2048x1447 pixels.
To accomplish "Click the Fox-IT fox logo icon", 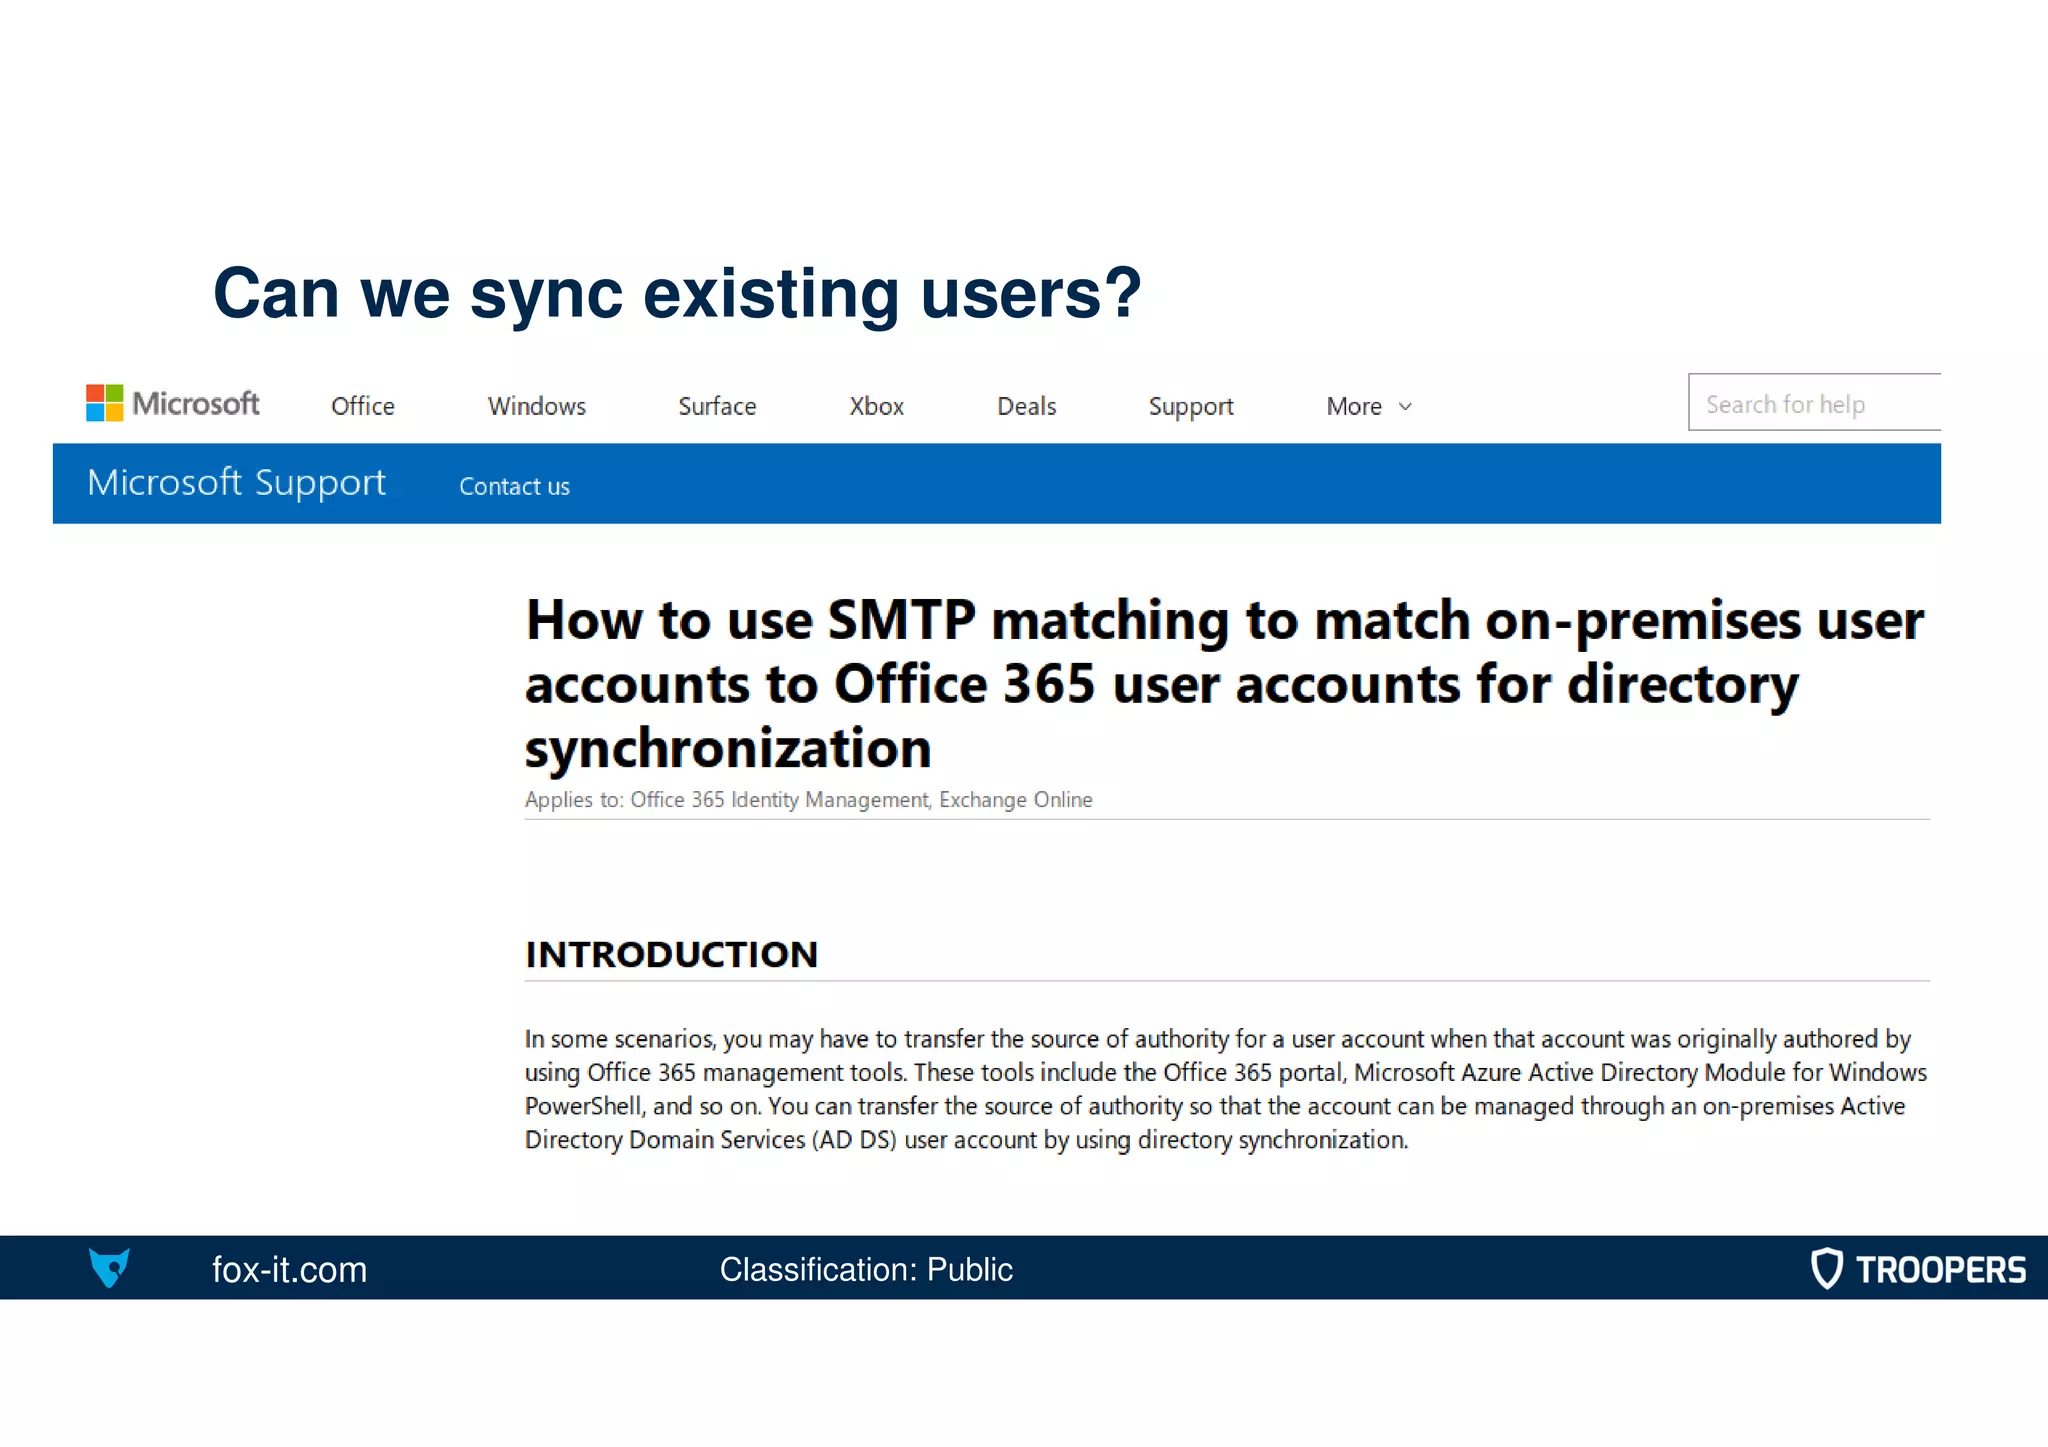I will [x=109, y=1268].
